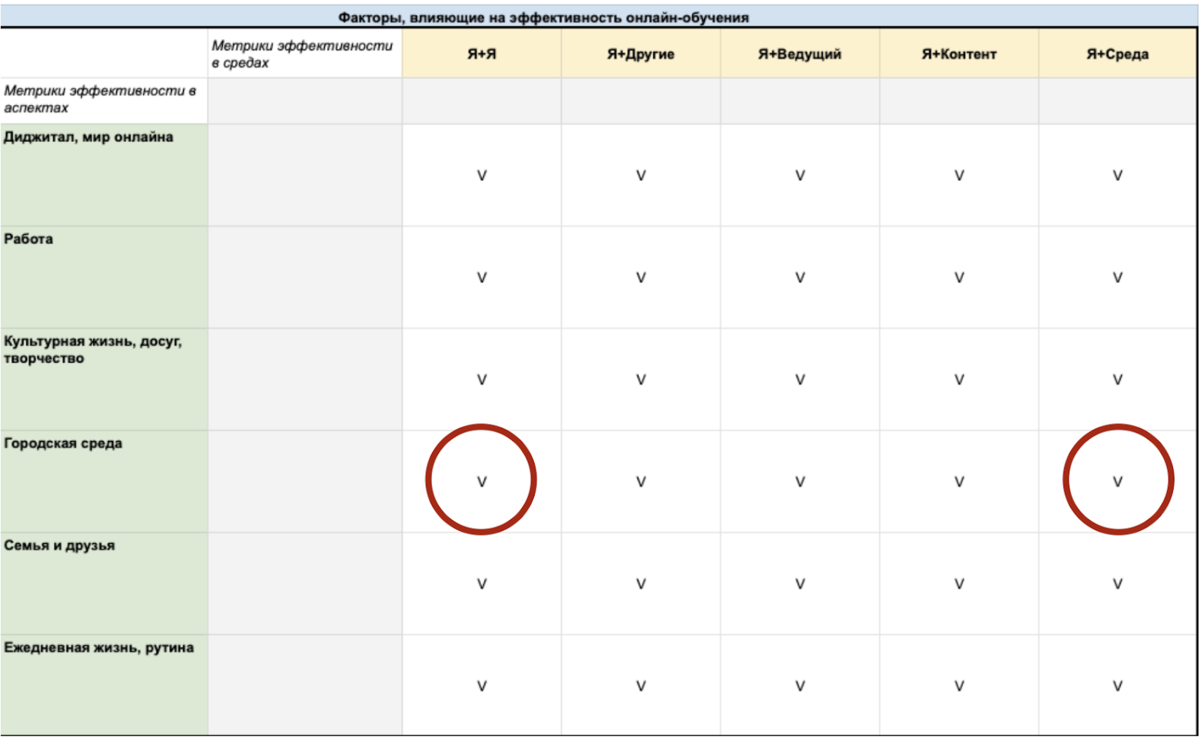Click the V in Ежедневная жизнь row, Я+Другие column
The width and height of the screenshot is (1200, 739).
tap(641, 686)
